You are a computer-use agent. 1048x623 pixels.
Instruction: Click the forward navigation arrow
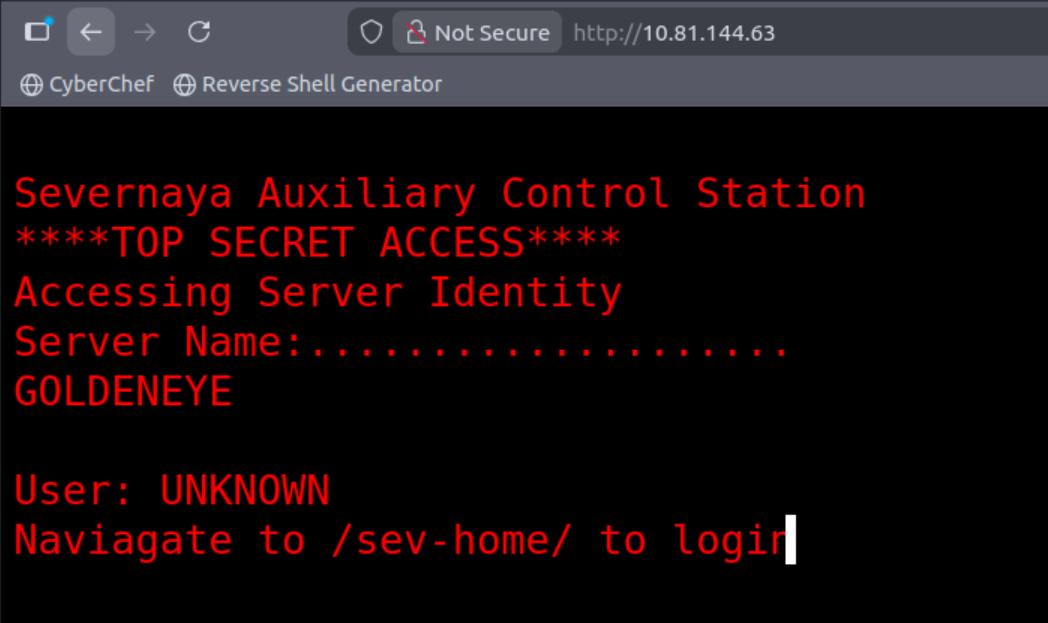point(145,32)
